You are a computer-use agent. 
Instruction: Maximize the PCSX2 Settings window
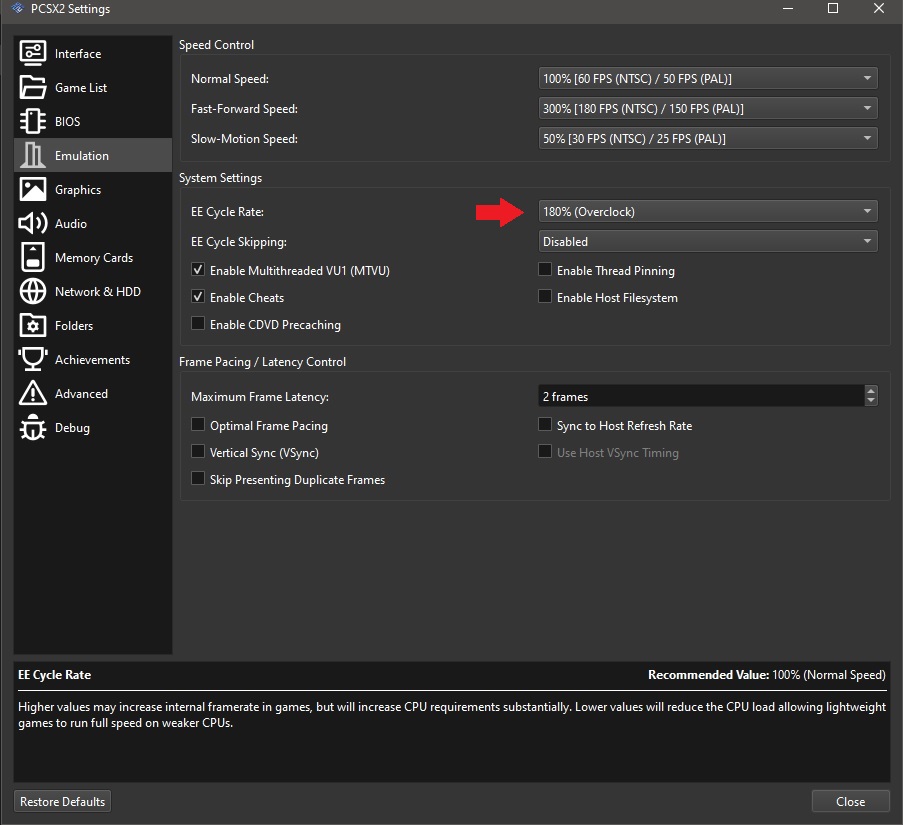[833, 8]
